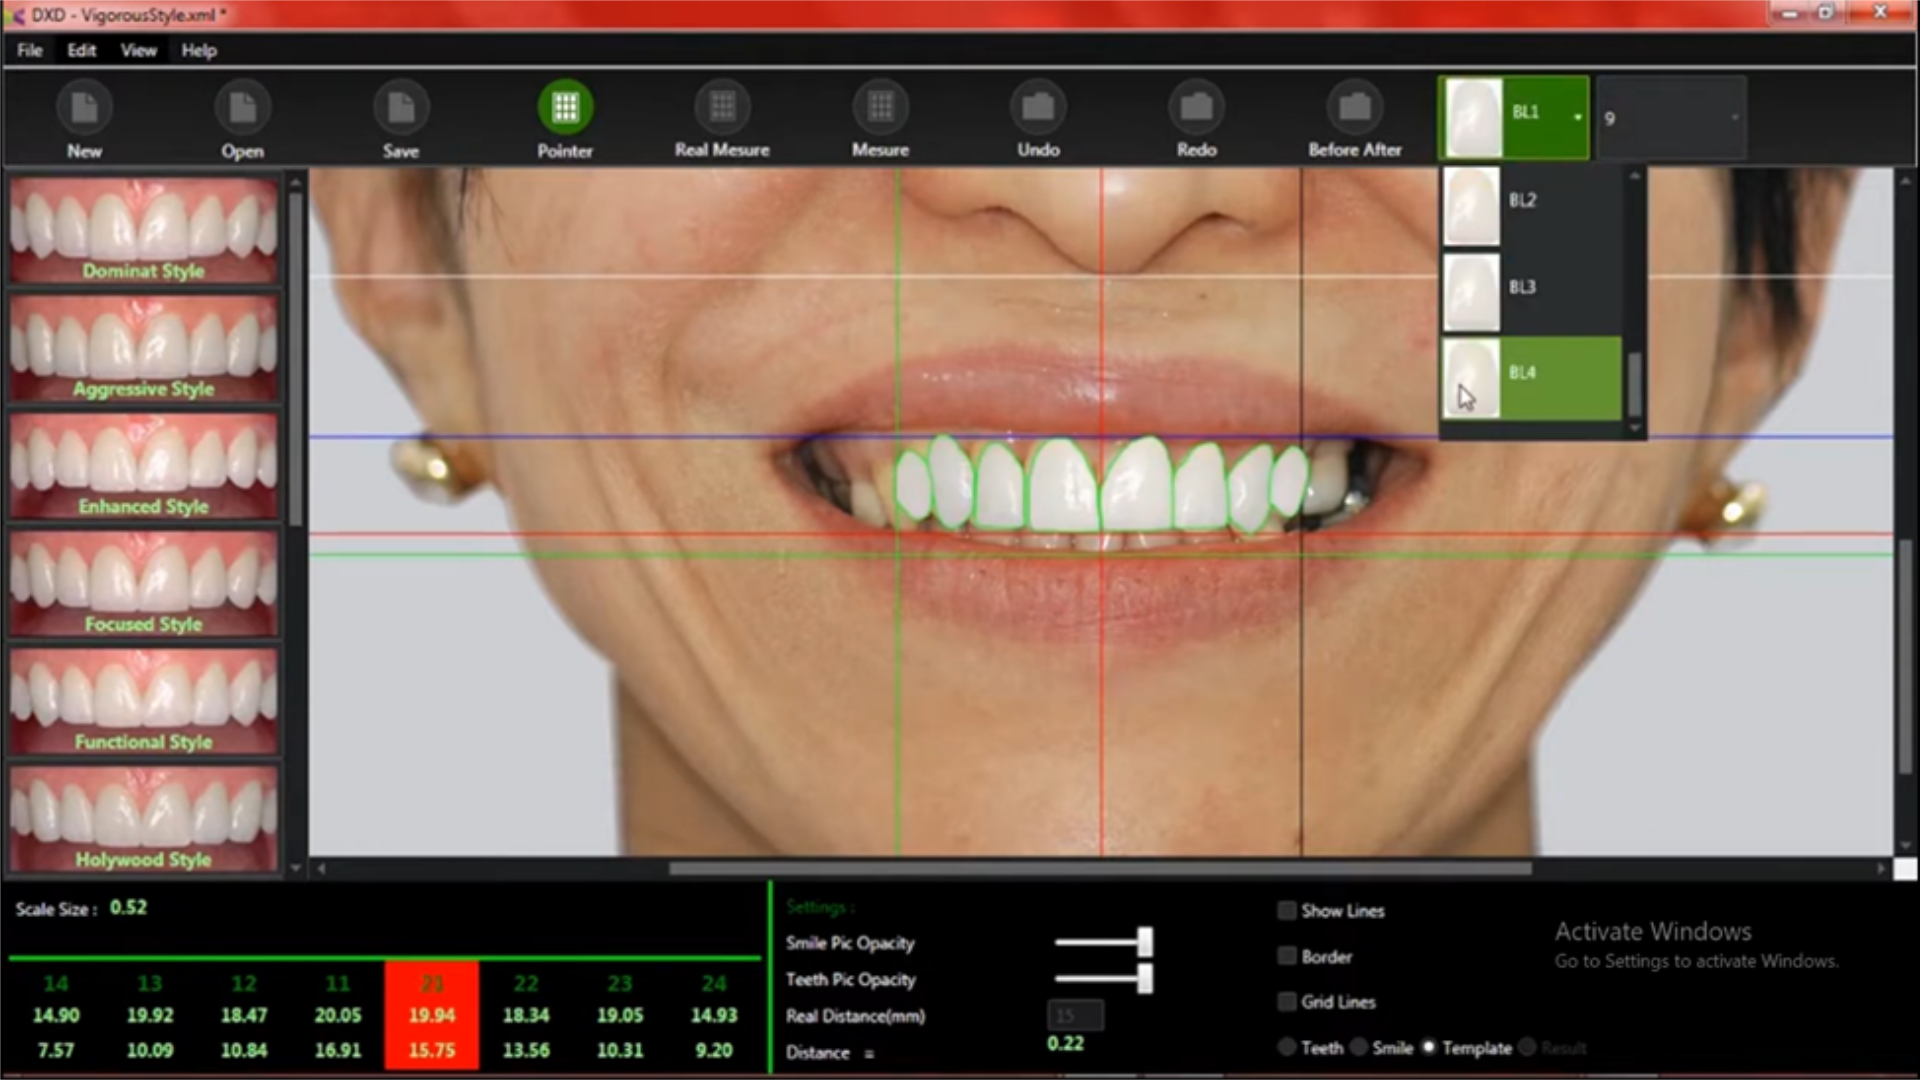Select the Smile radio button
This screenshot has height=1080, width=1920.
[1359, 1047]
